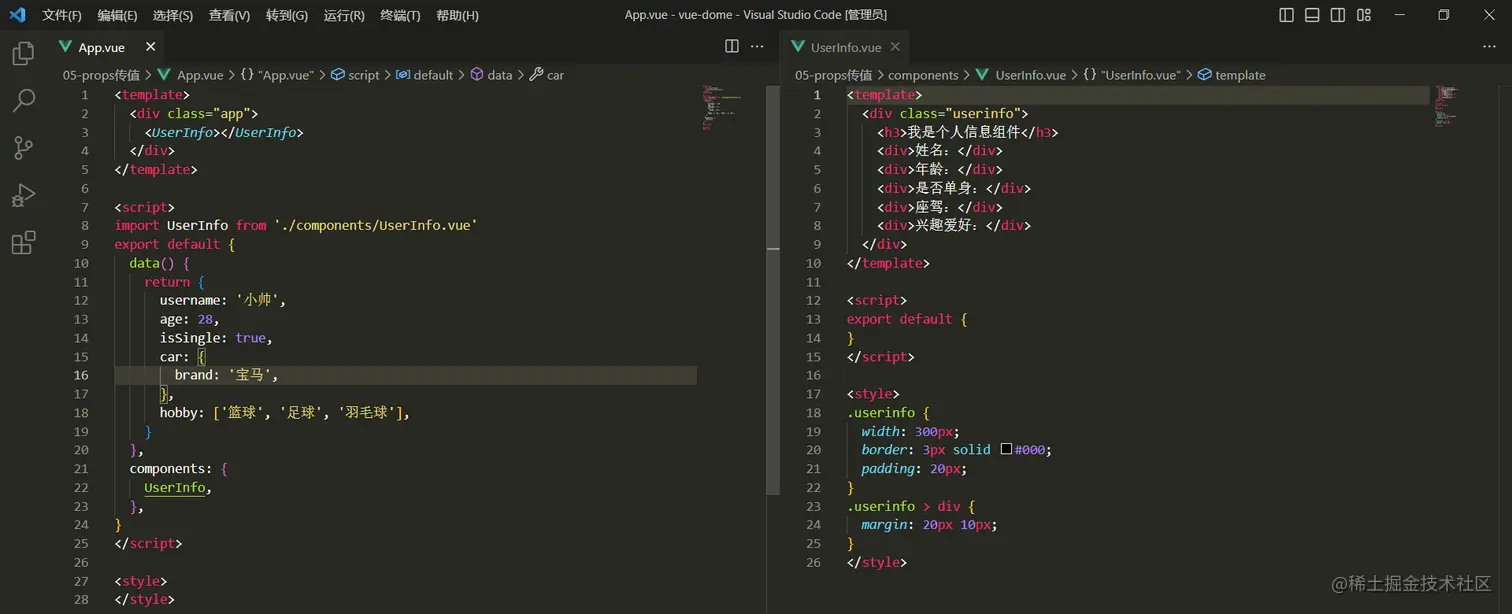Image resolution: width=1512 pixels, height=614 pixels.
Task: Click the components breadcrumb segment
Action: [x=923, y=75]
